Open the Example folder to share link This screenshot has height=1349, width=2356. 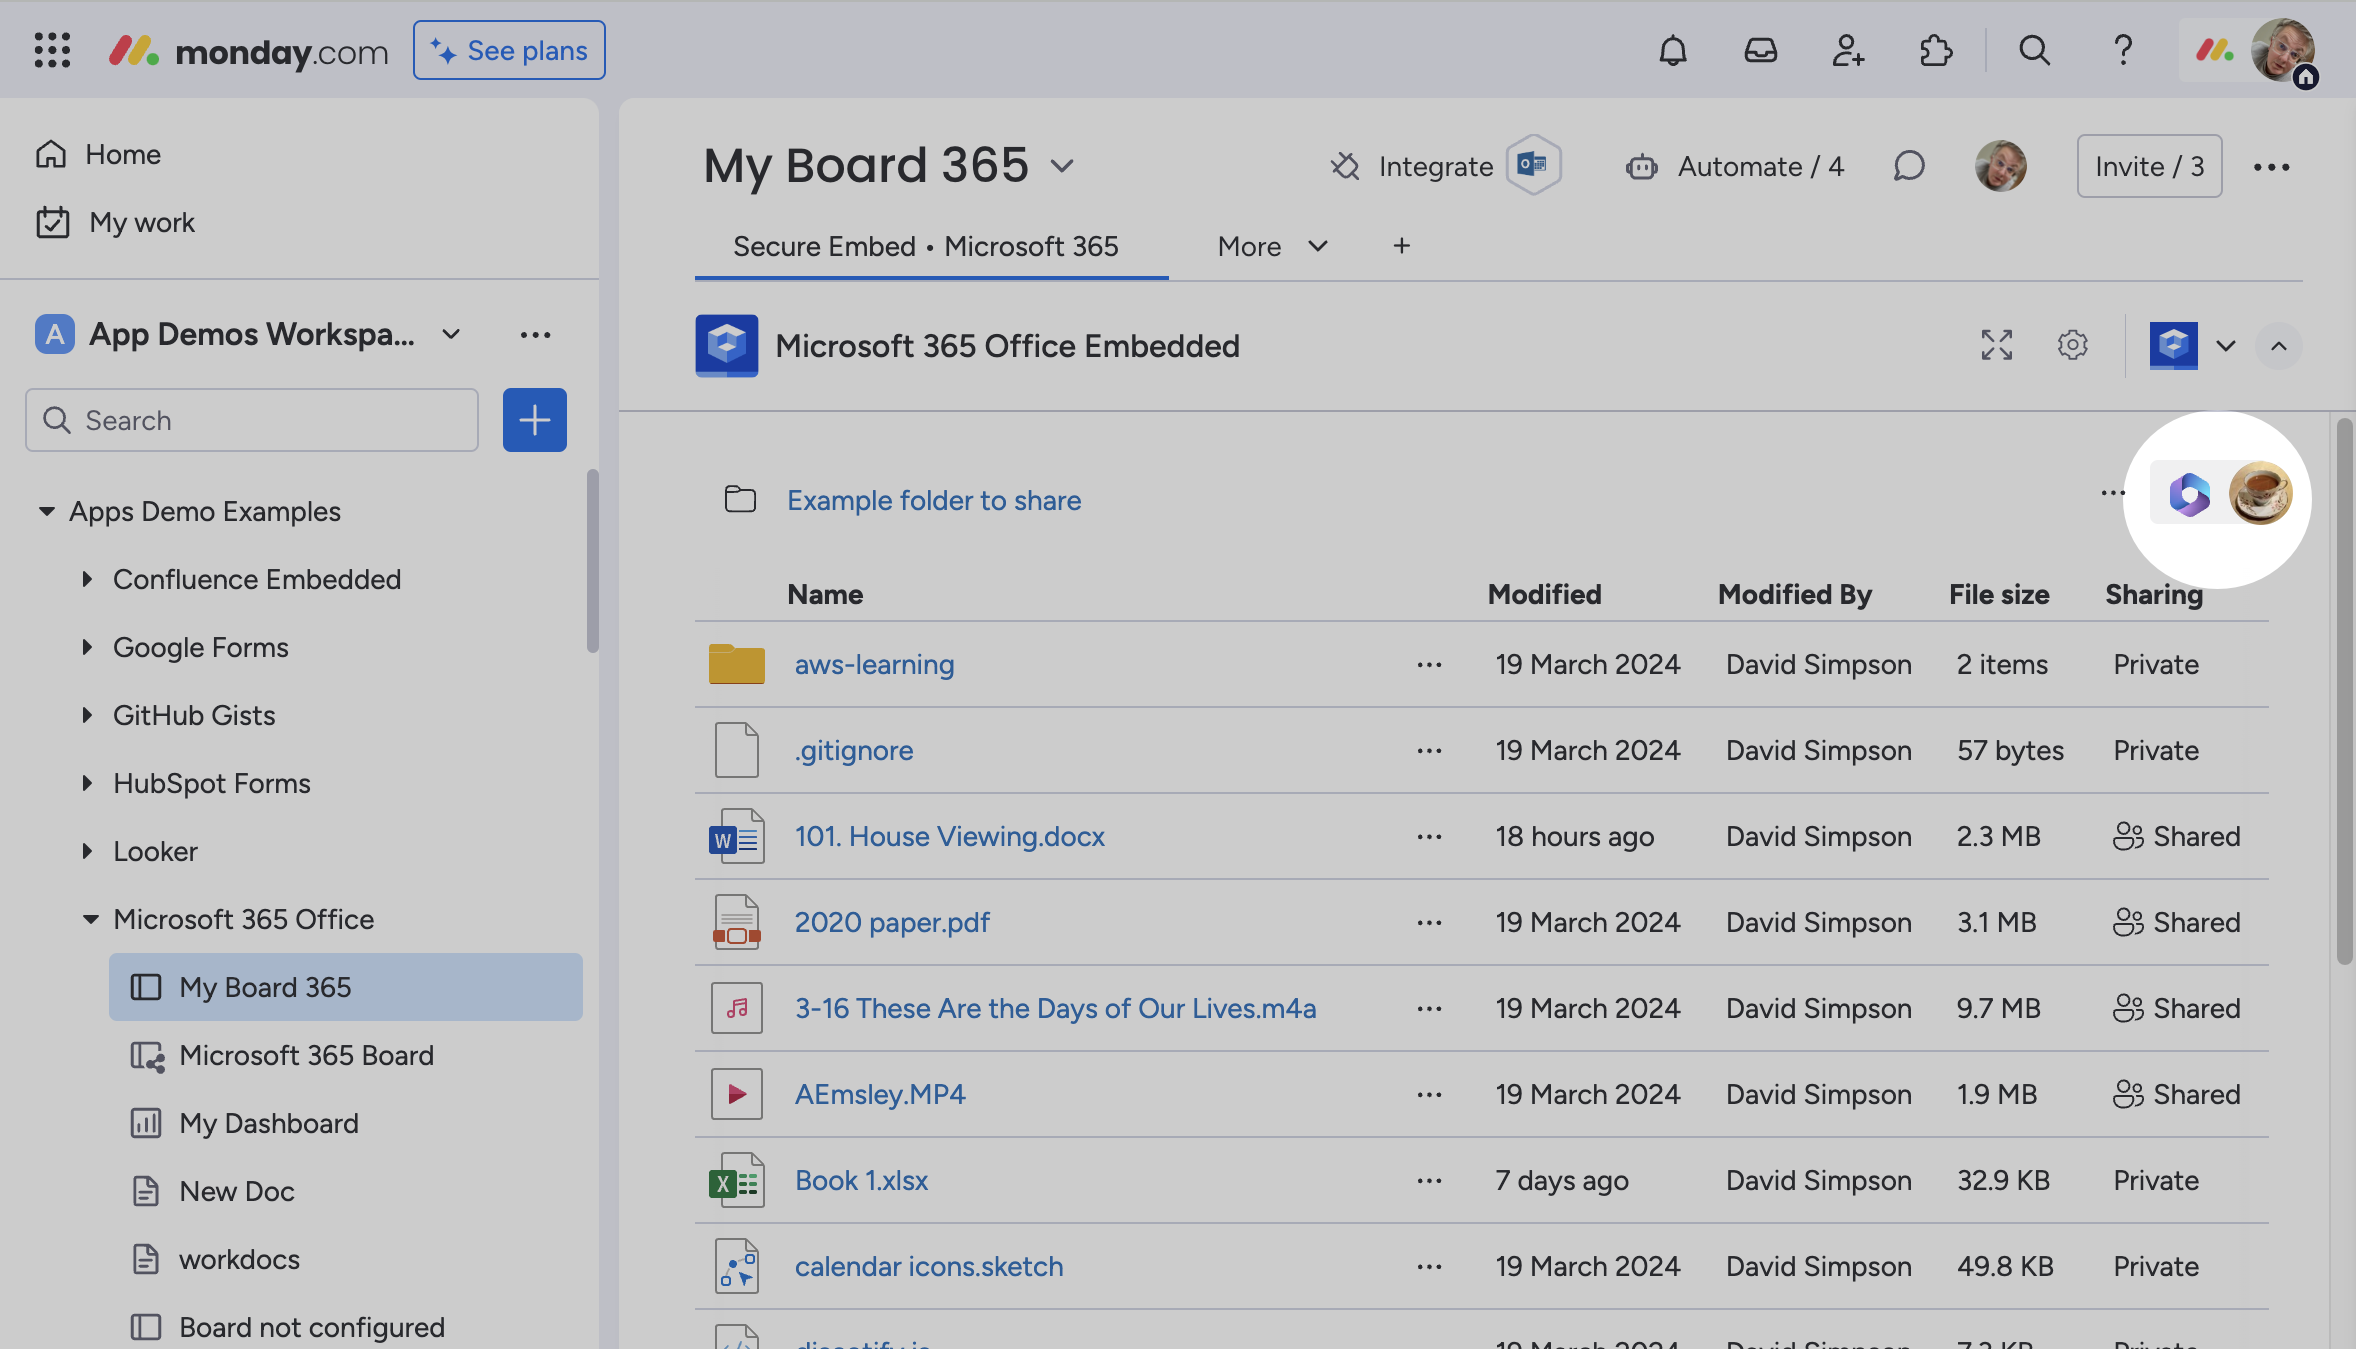click(x=934, y=500)
